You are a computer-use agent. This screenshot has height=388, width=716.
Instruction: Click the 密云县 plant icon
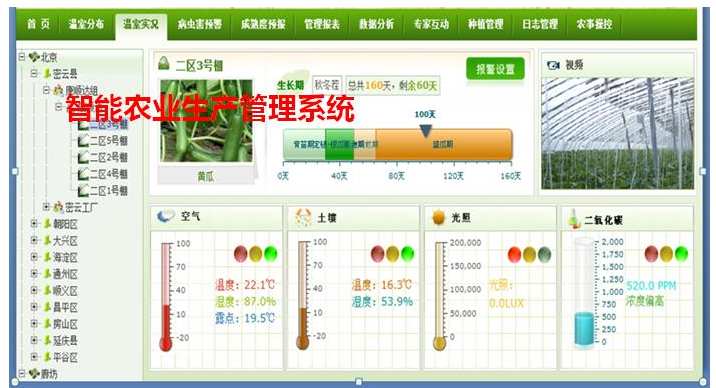coord(47,73)
